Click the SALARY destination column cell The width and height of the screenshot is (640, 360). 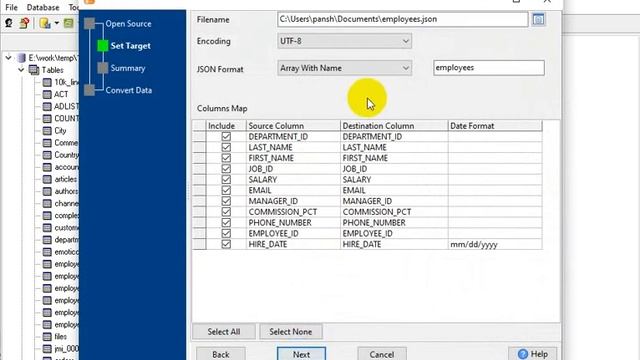(394, 180)
